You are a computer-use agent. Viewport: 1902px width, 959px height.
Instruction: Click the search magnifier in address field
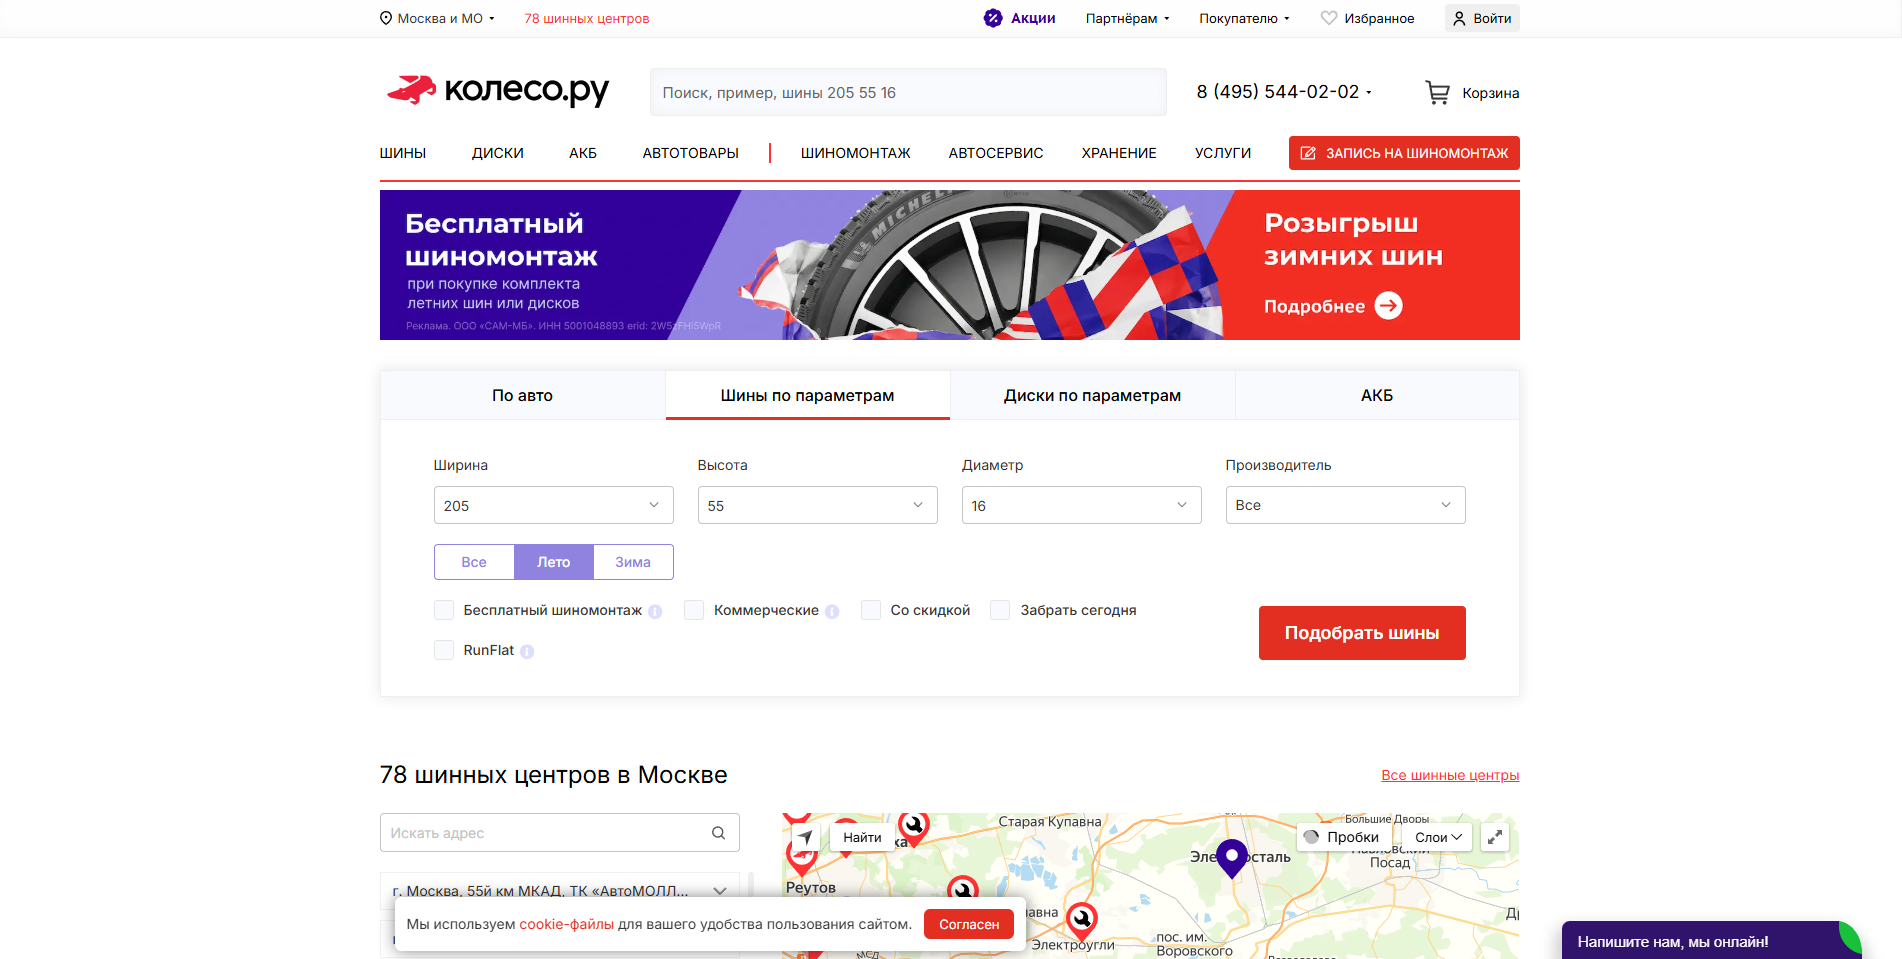(718, 833)
